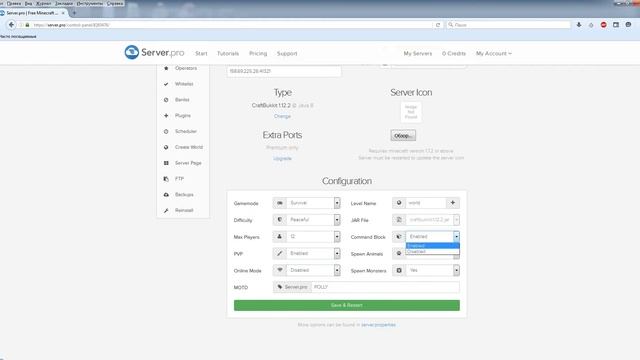The height and width of the screenshot is (360, 640).
Task: Open My Servers page
Action: (418, 53)
